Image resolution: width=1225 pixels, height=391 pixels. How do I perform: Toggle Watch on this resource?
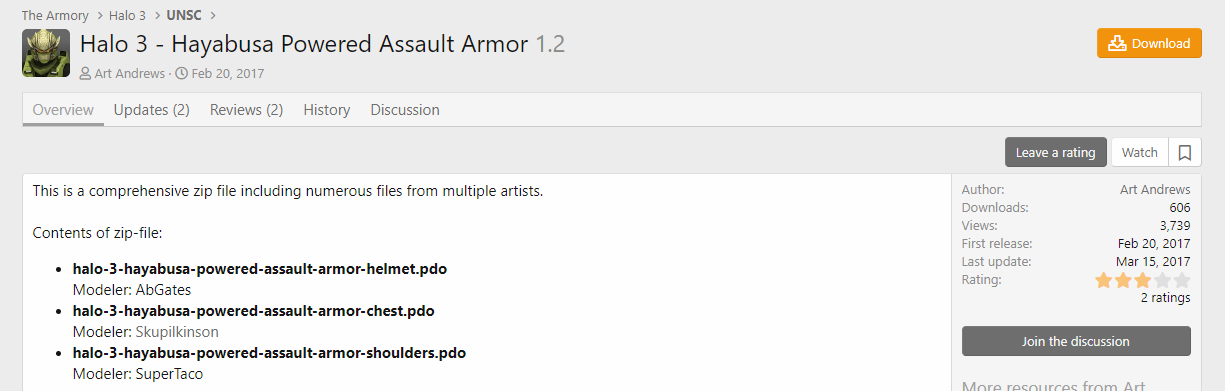click(1140, 153)
